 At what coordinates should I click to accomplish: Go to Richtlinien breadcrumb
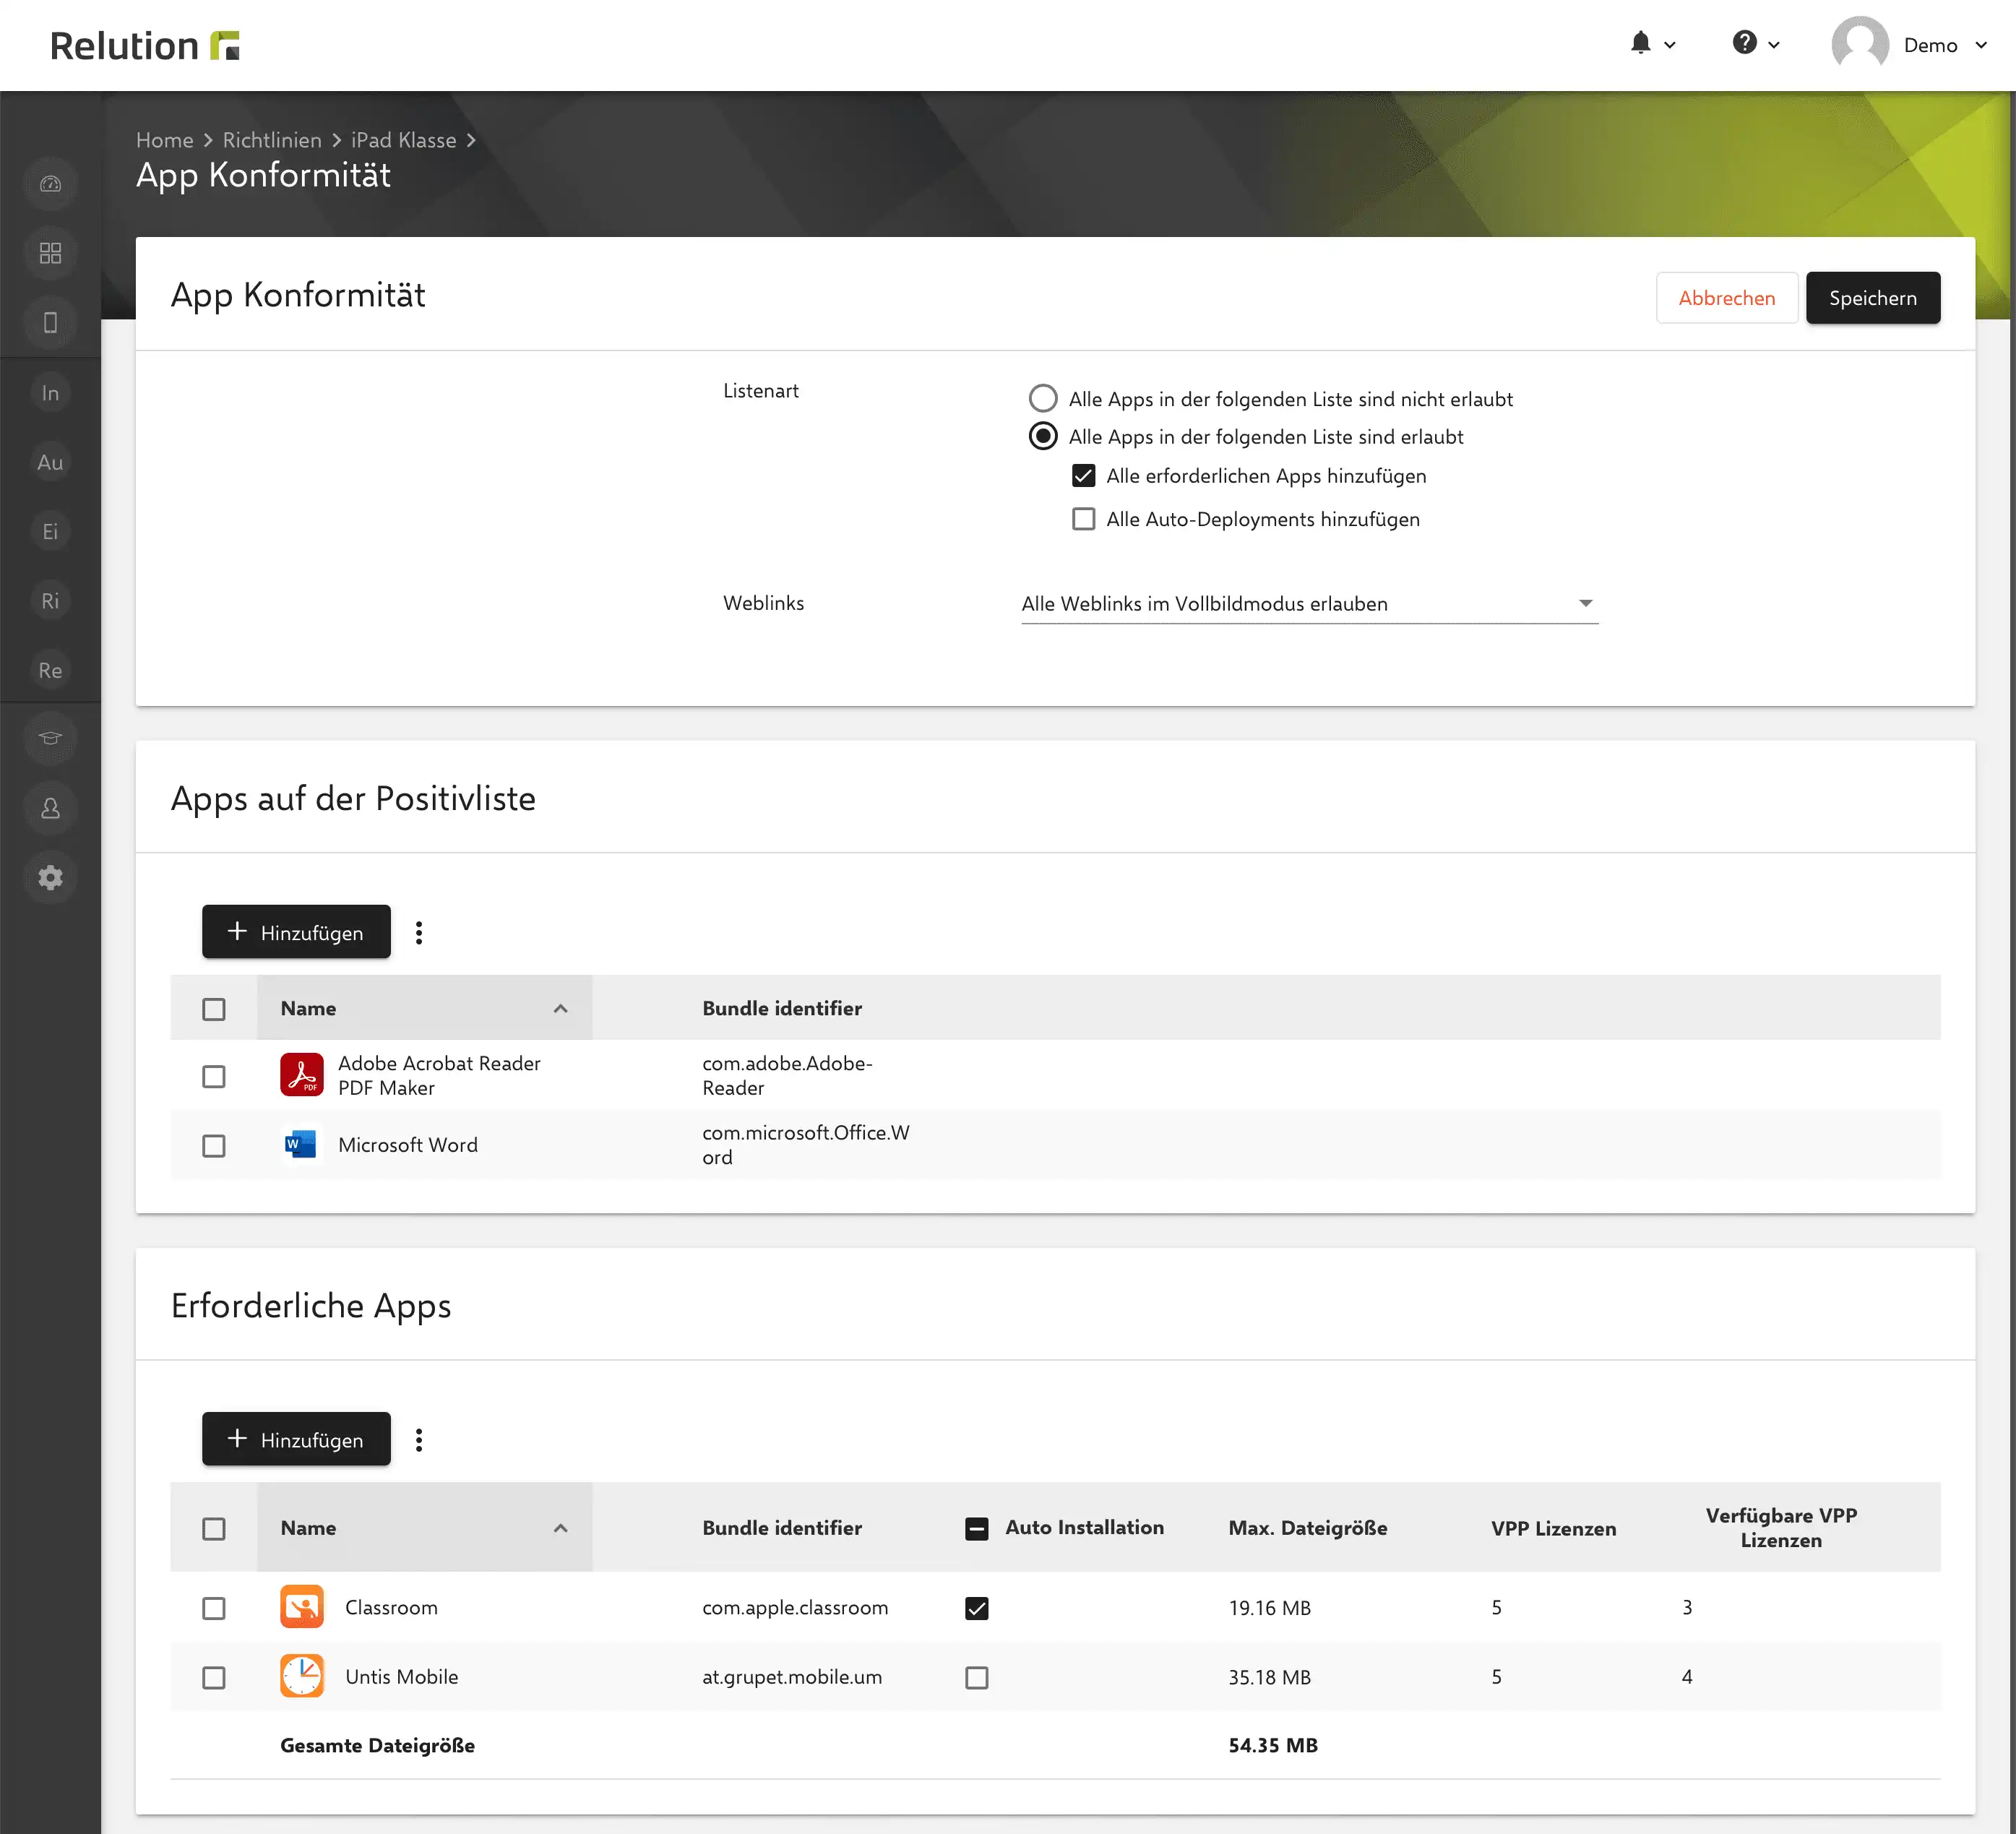coord(272,140)
